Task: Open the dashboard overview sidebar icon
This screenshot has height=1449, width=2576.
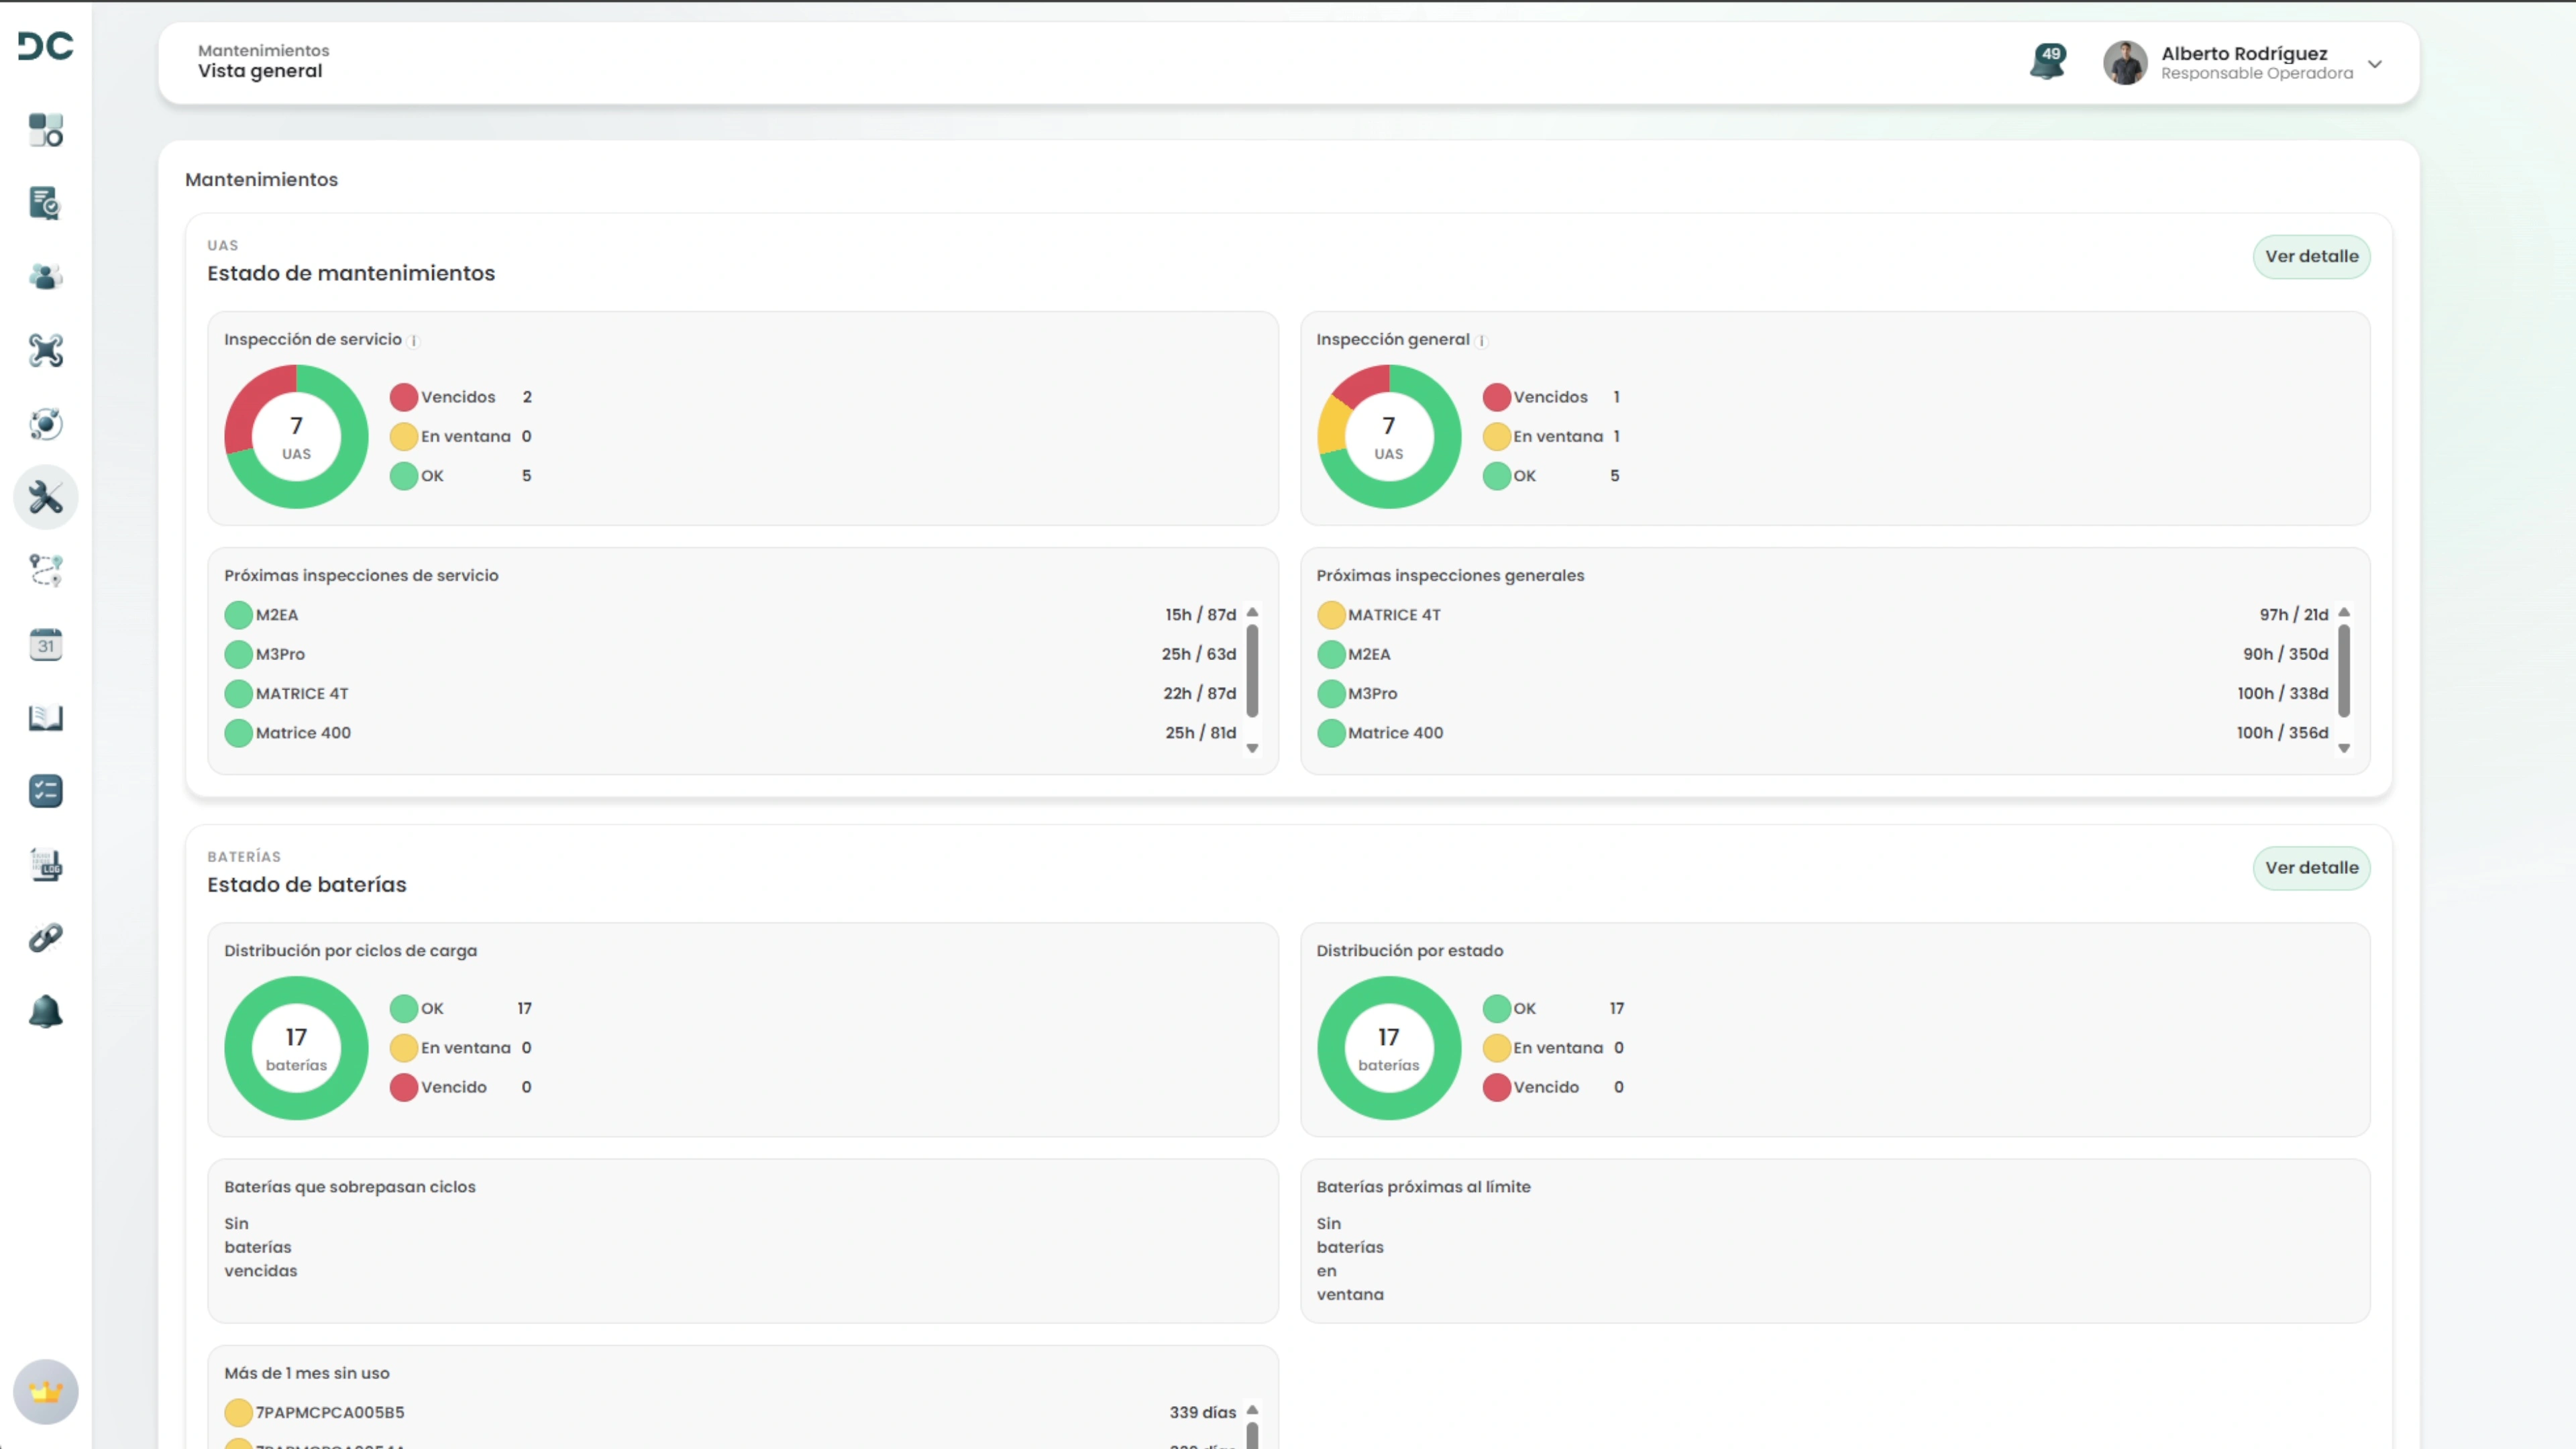Action: click(45, 130)
